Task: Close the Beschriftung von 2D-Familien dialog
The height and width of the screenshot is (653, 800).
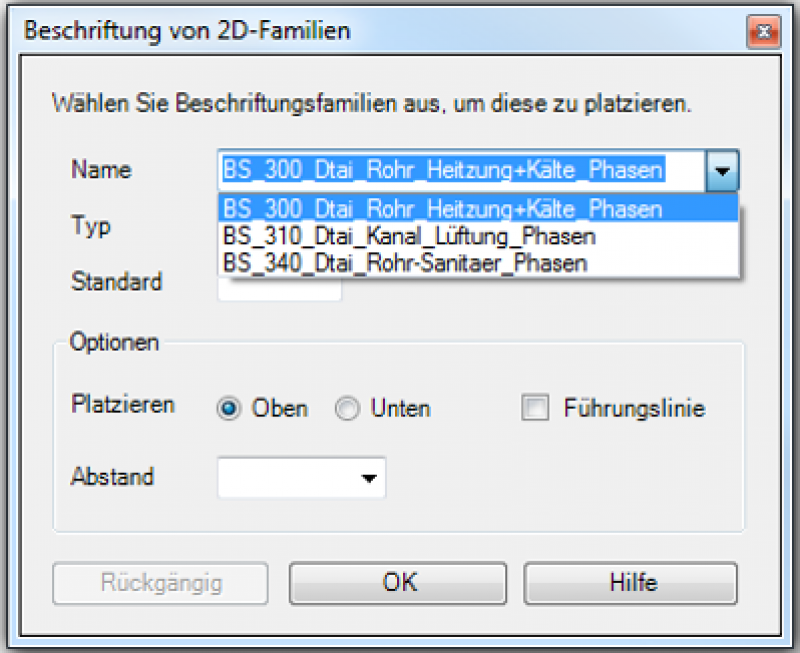Action: click(x=763, y=30)
